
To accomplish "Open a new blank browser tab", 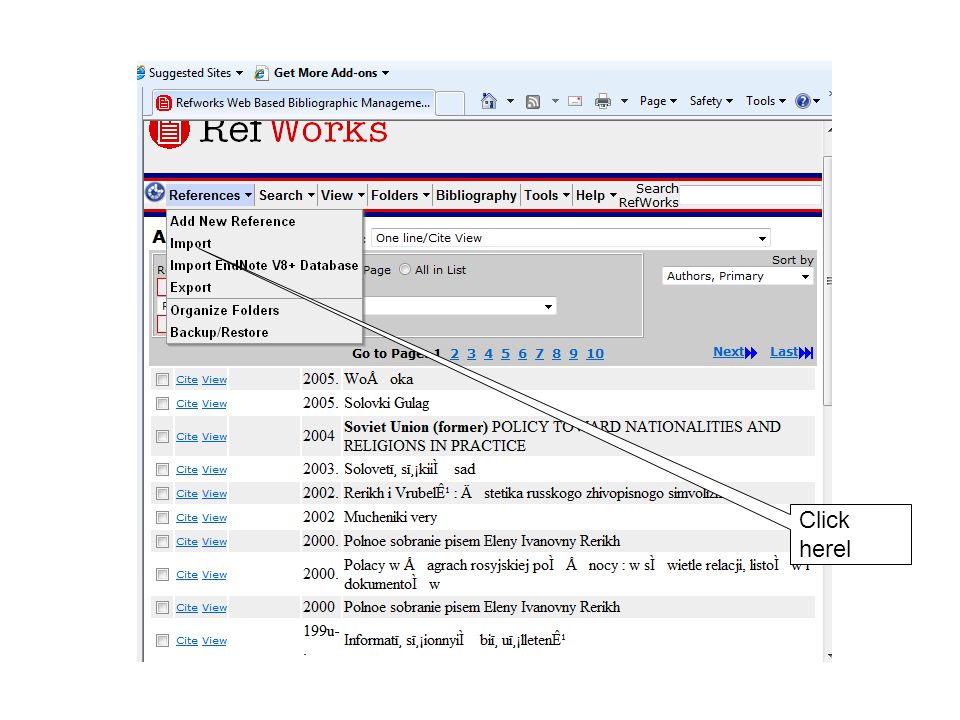I will coord(450,103).
